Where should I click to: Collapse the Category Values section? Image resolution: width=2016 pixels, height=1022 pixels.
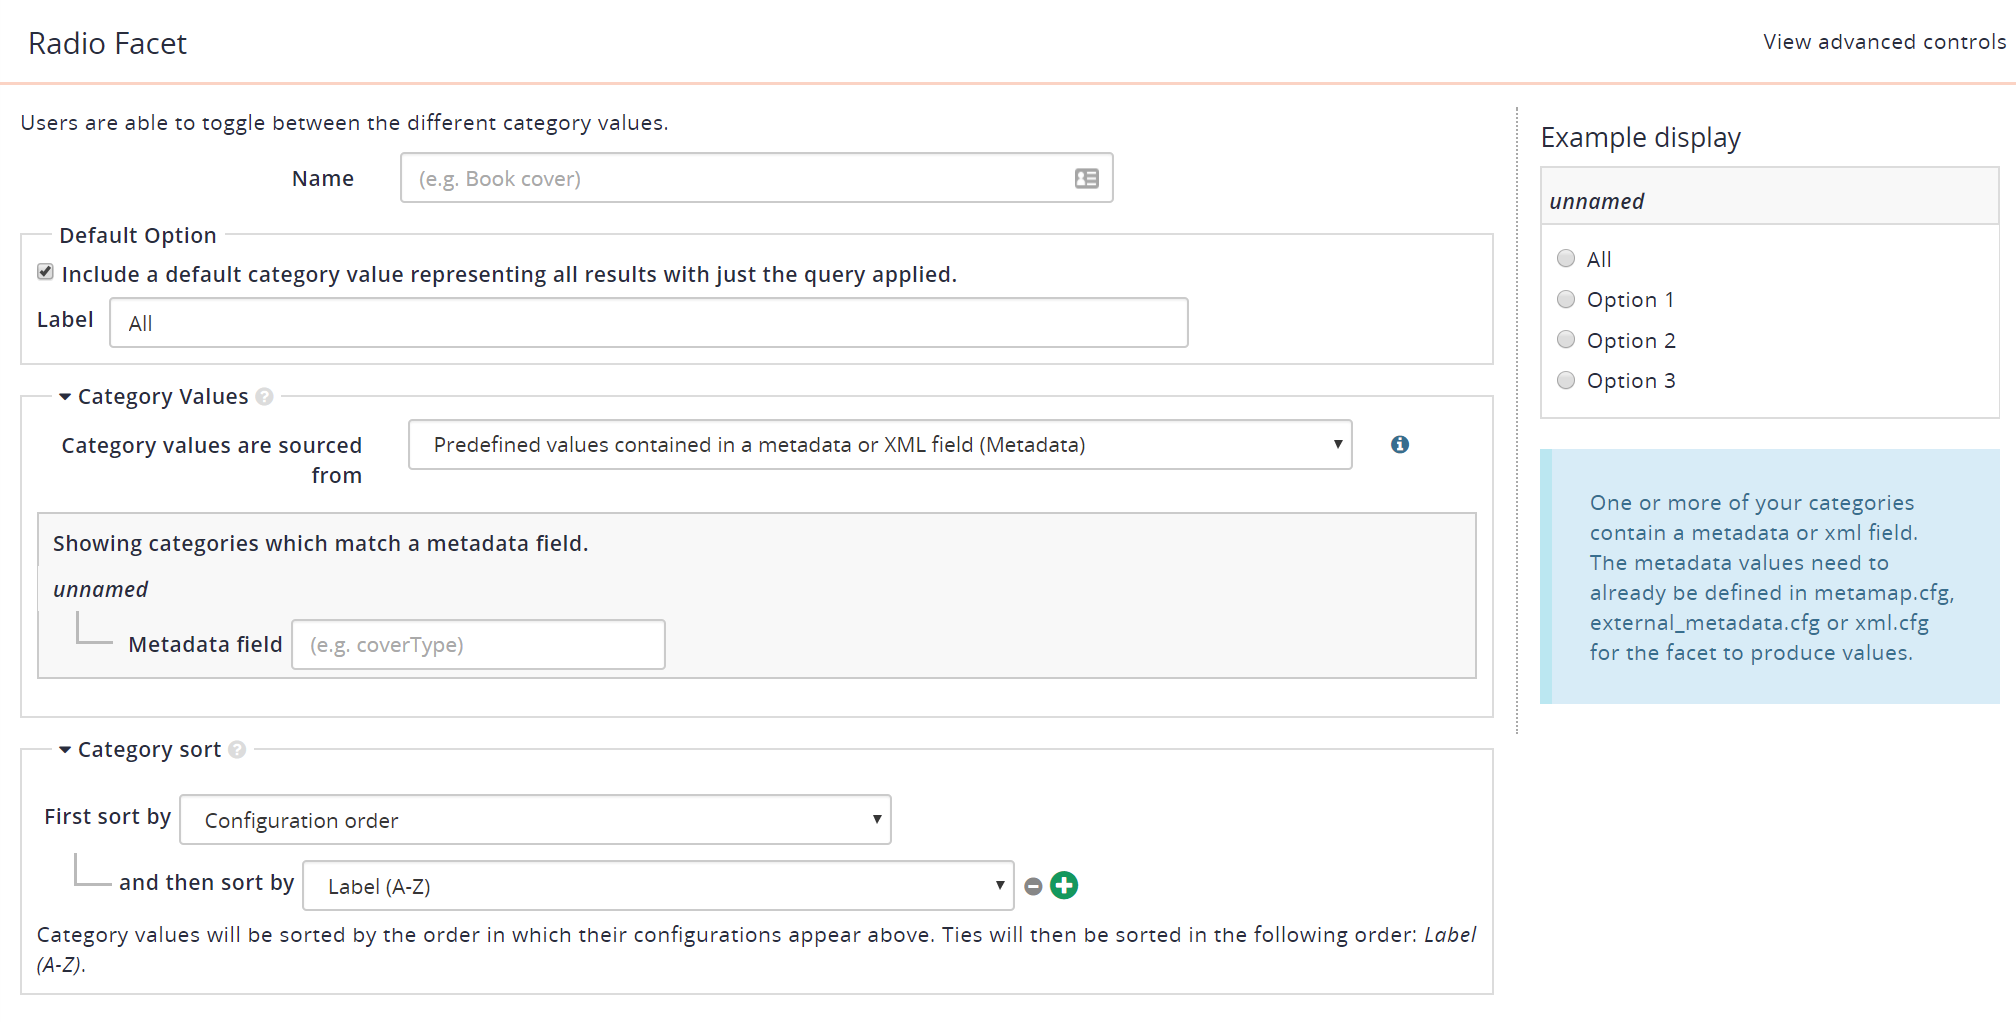[x=65, y=397]
